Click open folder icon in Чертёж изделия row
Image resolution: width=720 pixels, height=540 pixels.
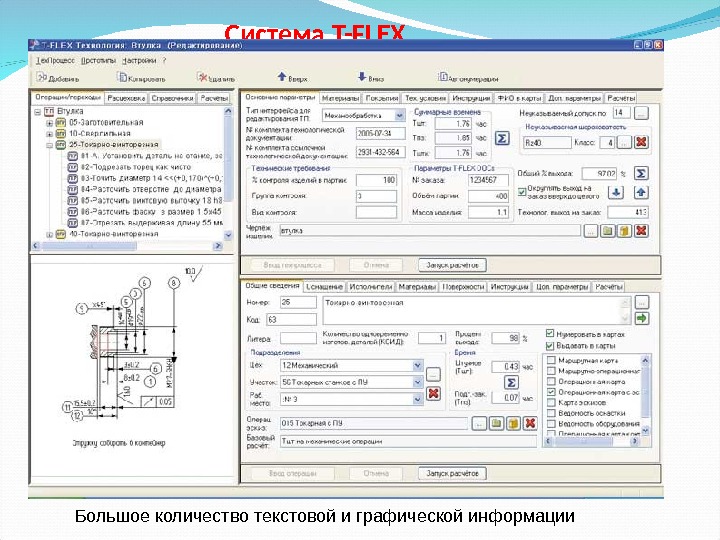pyautogui.click(x=608, y=231)
